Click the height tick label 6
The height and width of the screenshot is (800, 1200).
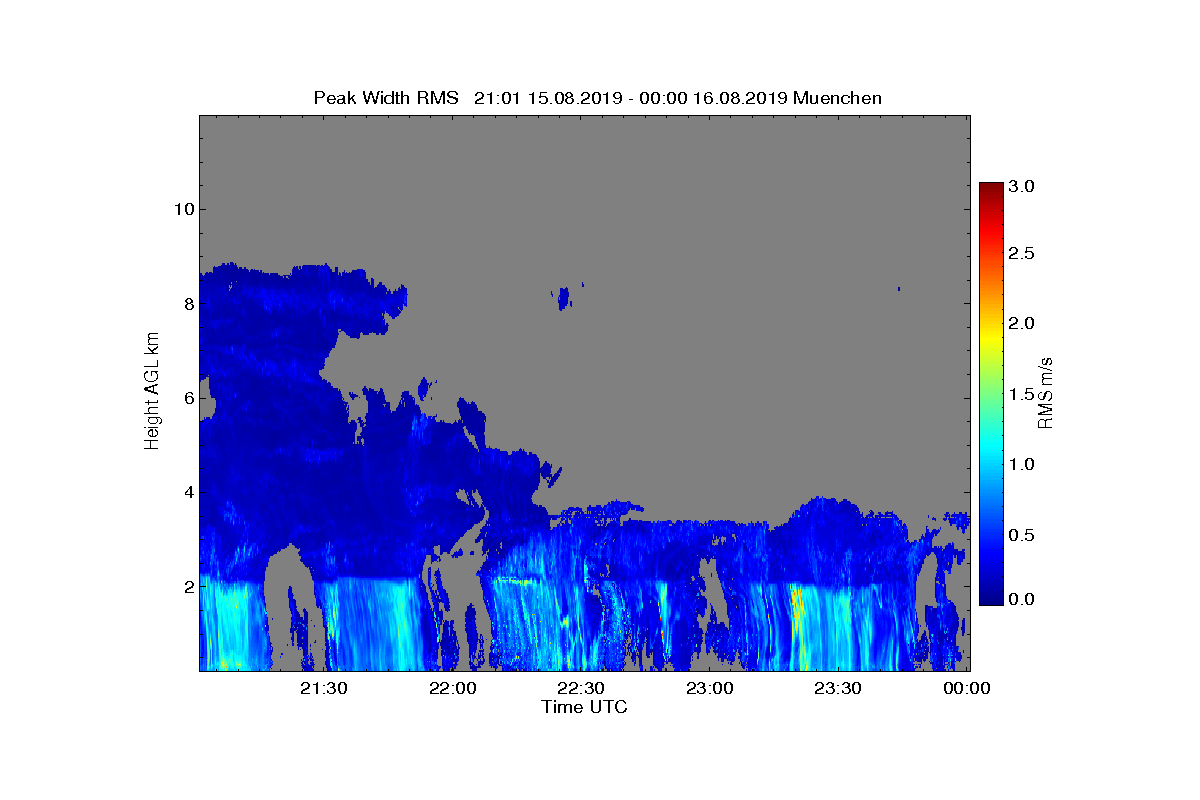187,398
